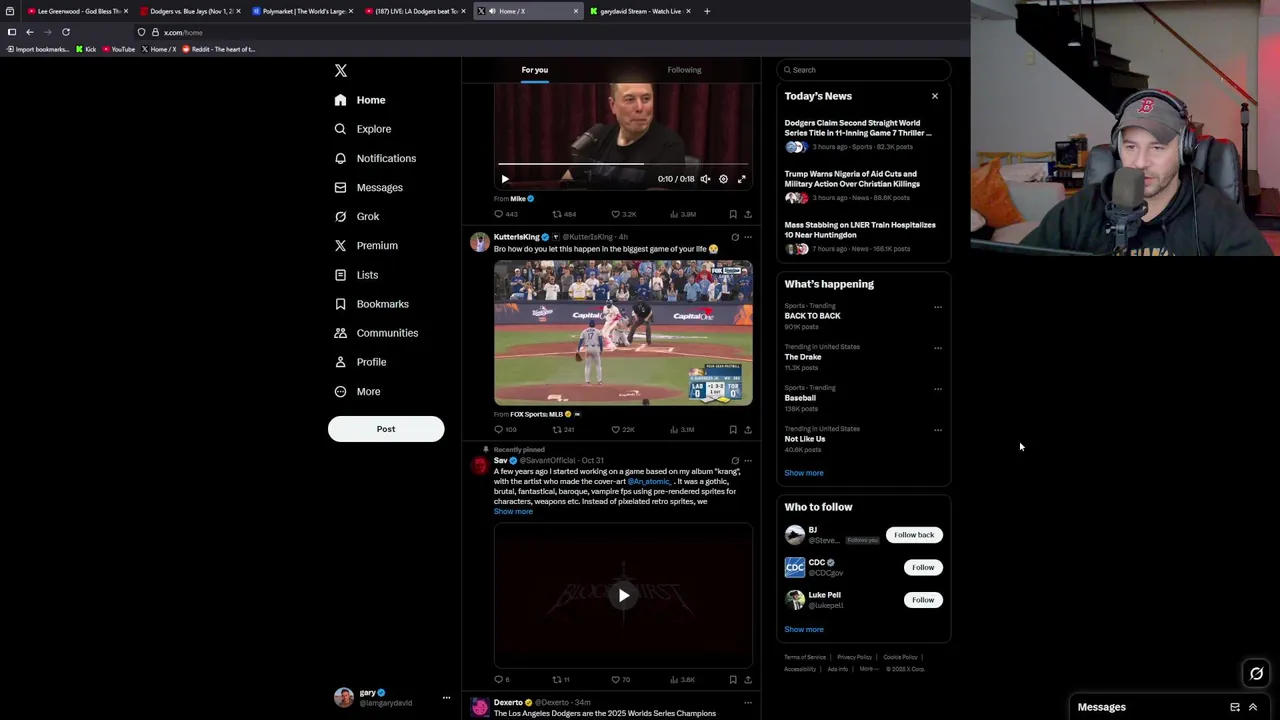Follow Luke Pell
This screenshot has width=1280, height=720.
click(x=923, y=600)
